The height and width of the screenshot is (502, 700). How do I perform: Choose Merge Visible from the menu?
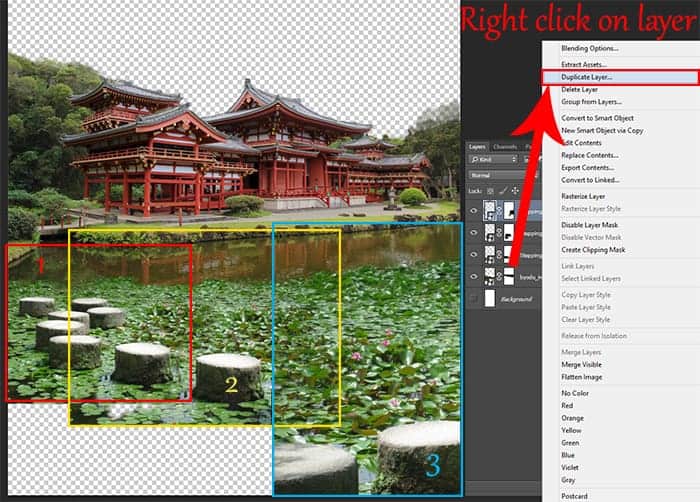[x=581, y=364]
